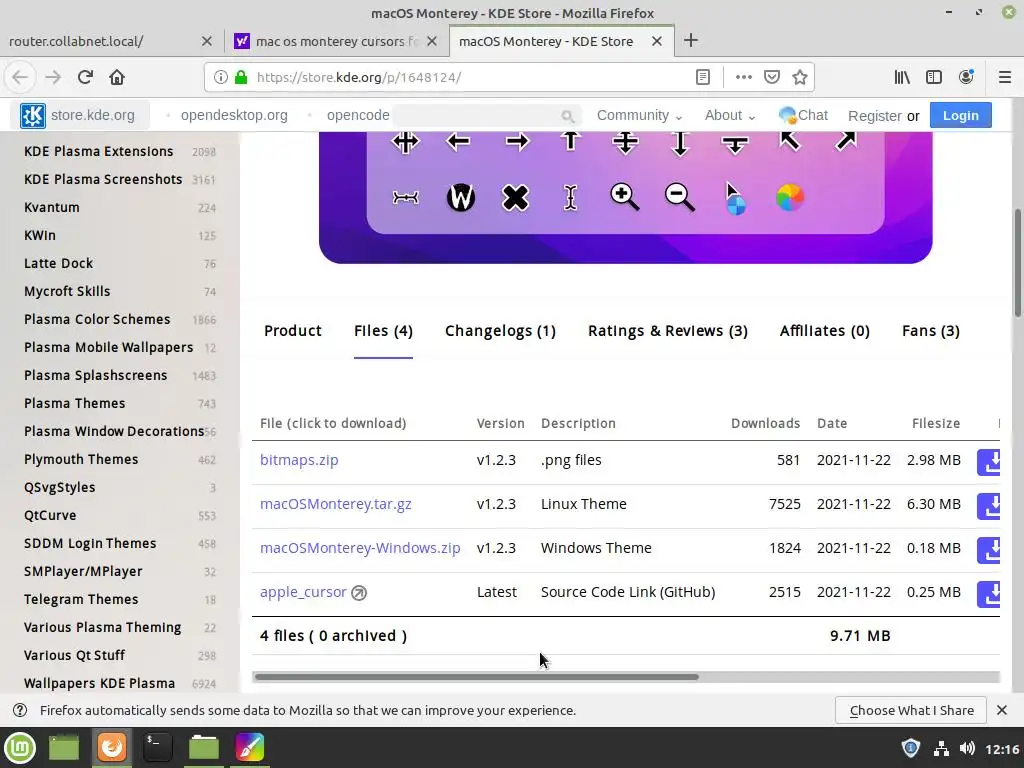Open a new tab with plus button

tap(690, 40)
